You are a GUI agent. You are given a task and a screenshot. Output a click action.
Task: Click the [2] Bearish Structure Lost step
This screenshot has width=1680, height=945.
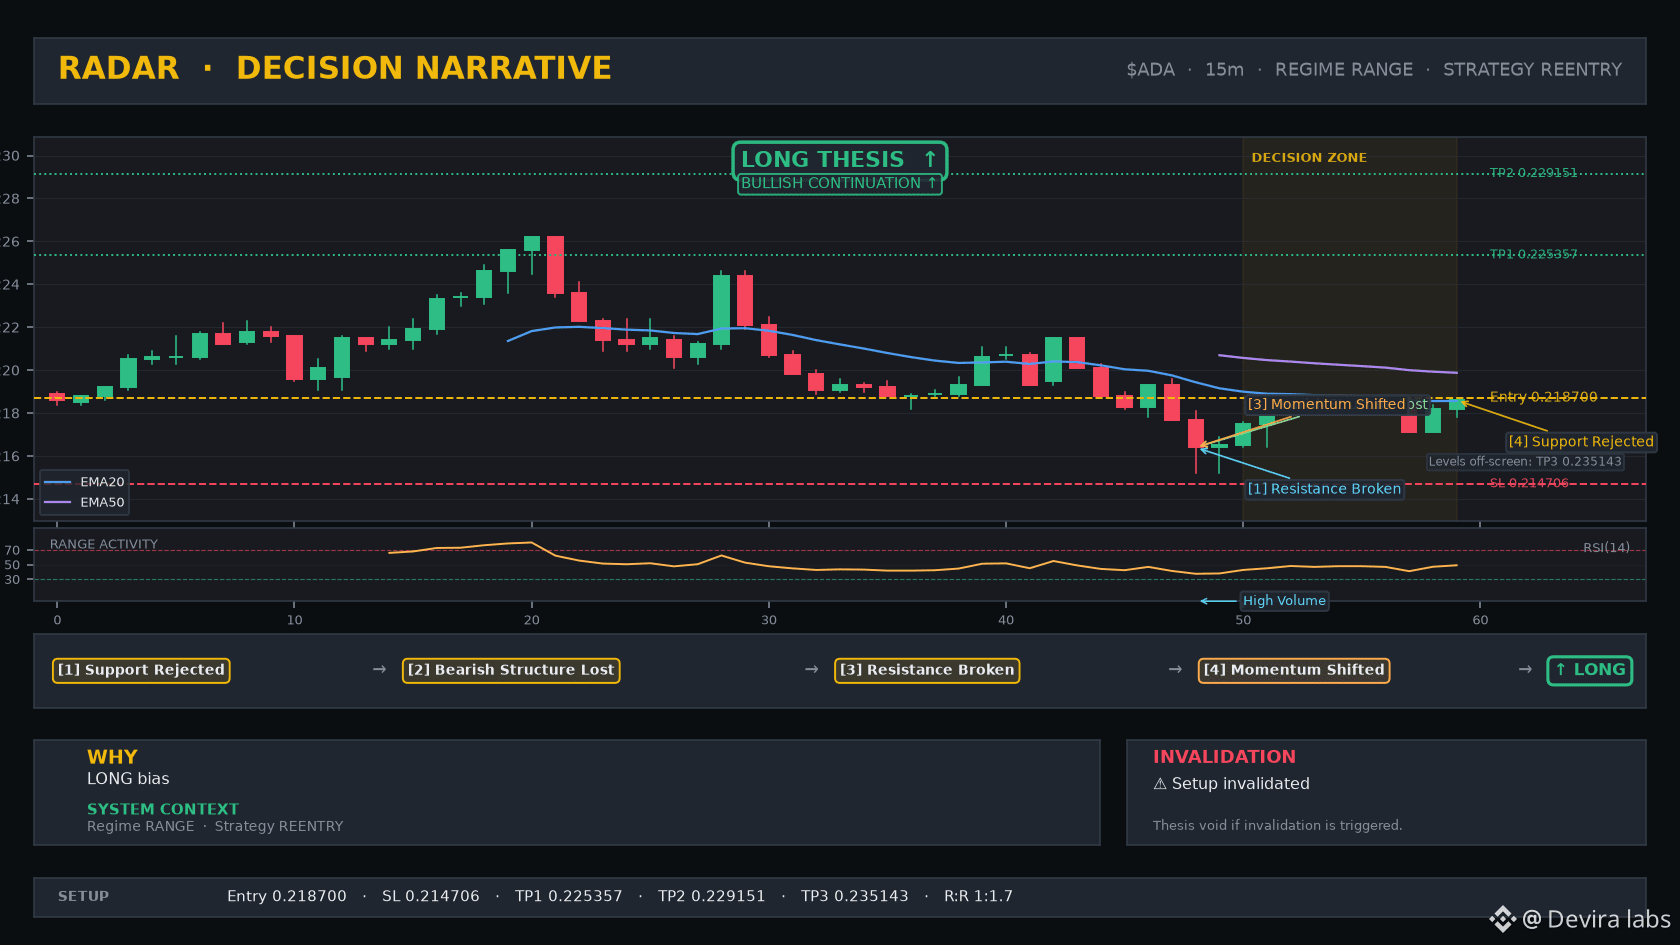(511, 670)
